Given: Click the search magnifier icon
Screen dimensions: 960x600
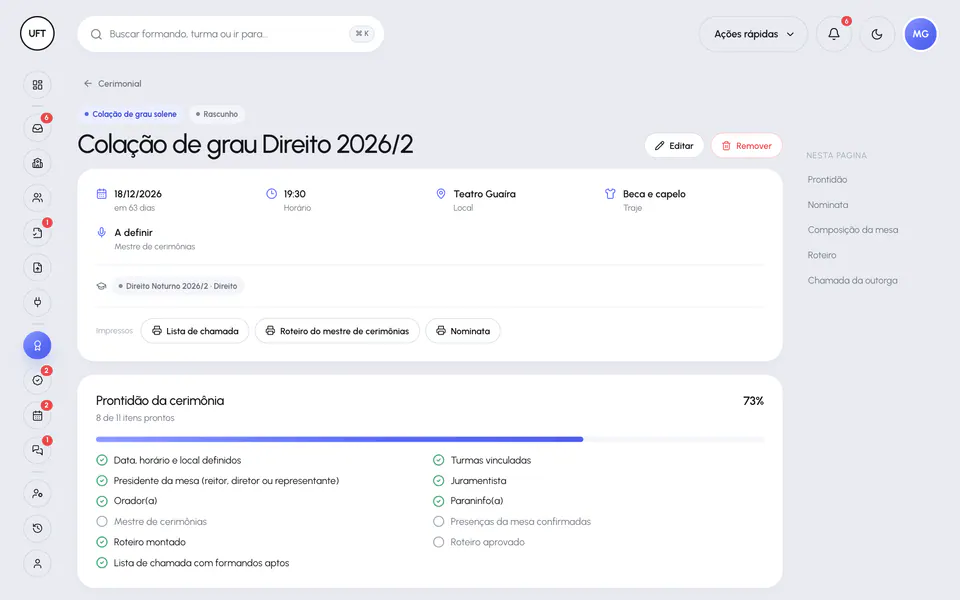Looking at the screenshot, I should (96, 34).
